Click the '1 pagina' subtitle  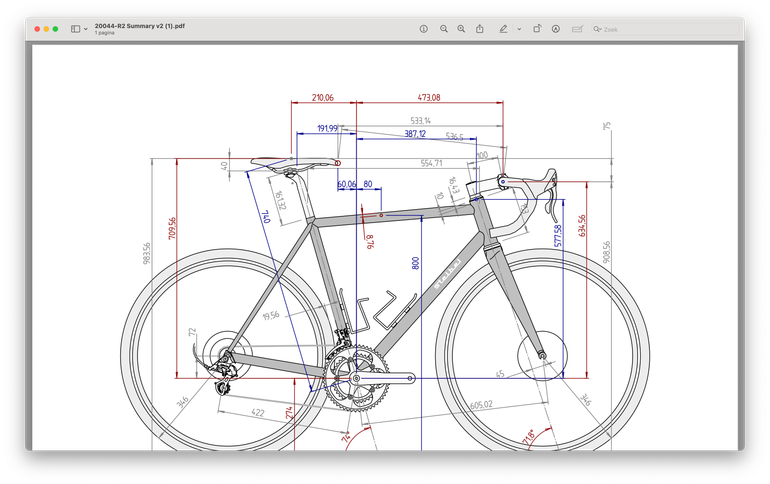coord(105,33)
